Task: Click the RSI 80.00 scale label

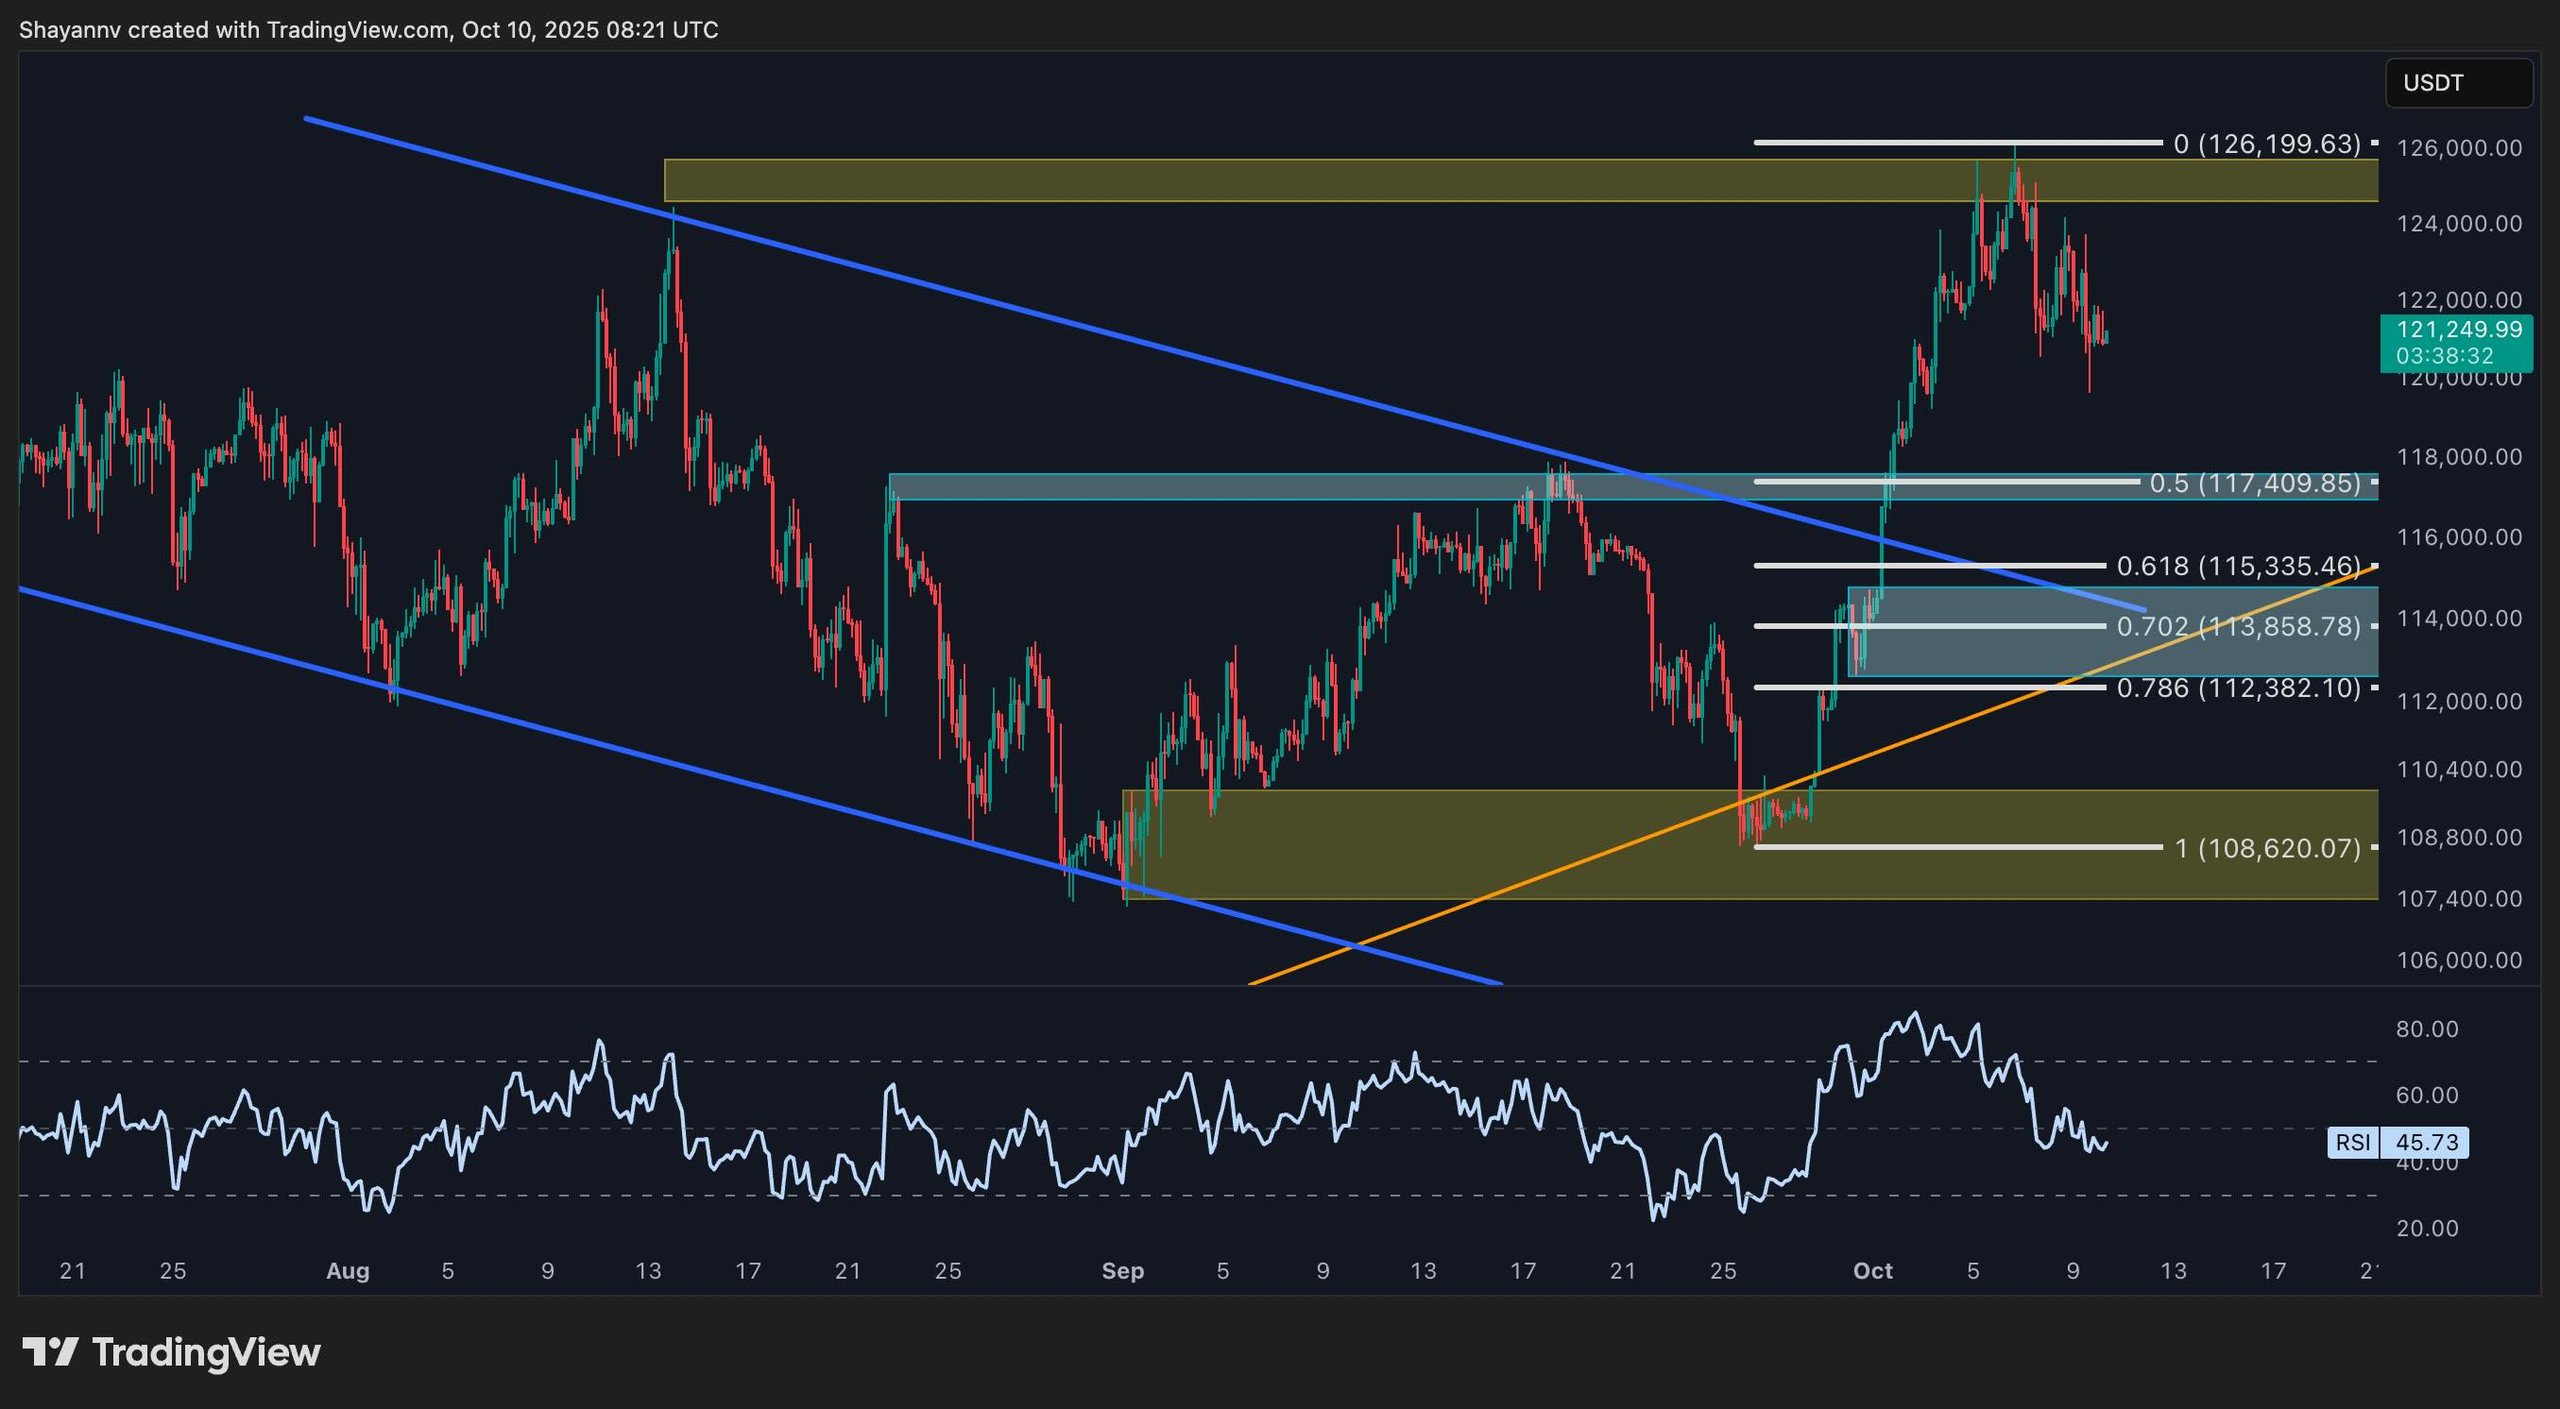Action: 2427,1029
